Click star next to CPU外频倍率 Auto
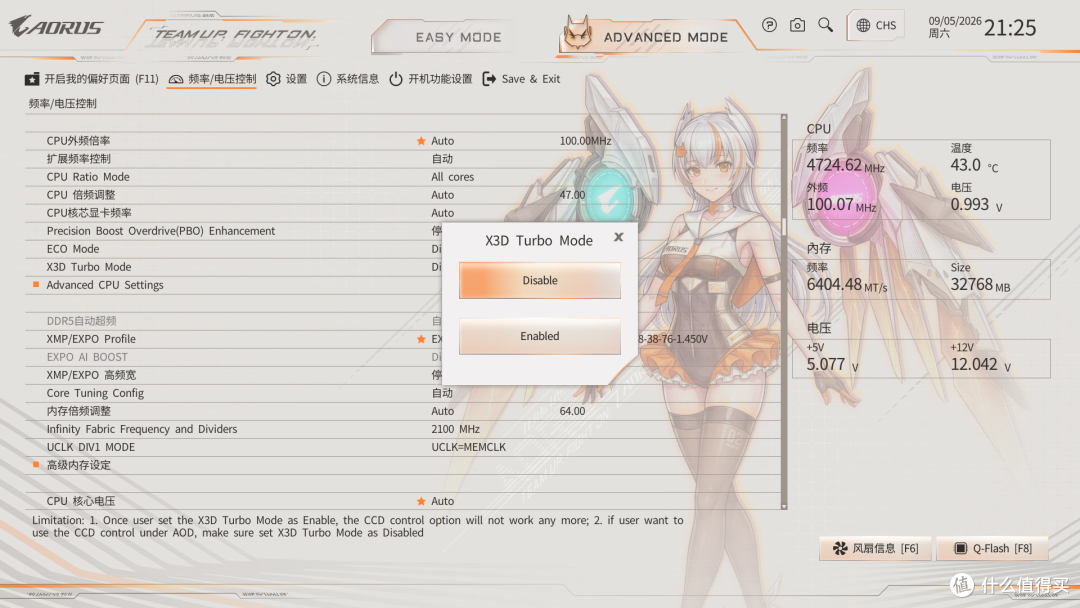The width and height of the screenshot is (1080, 608). click(x=421, y=140)
